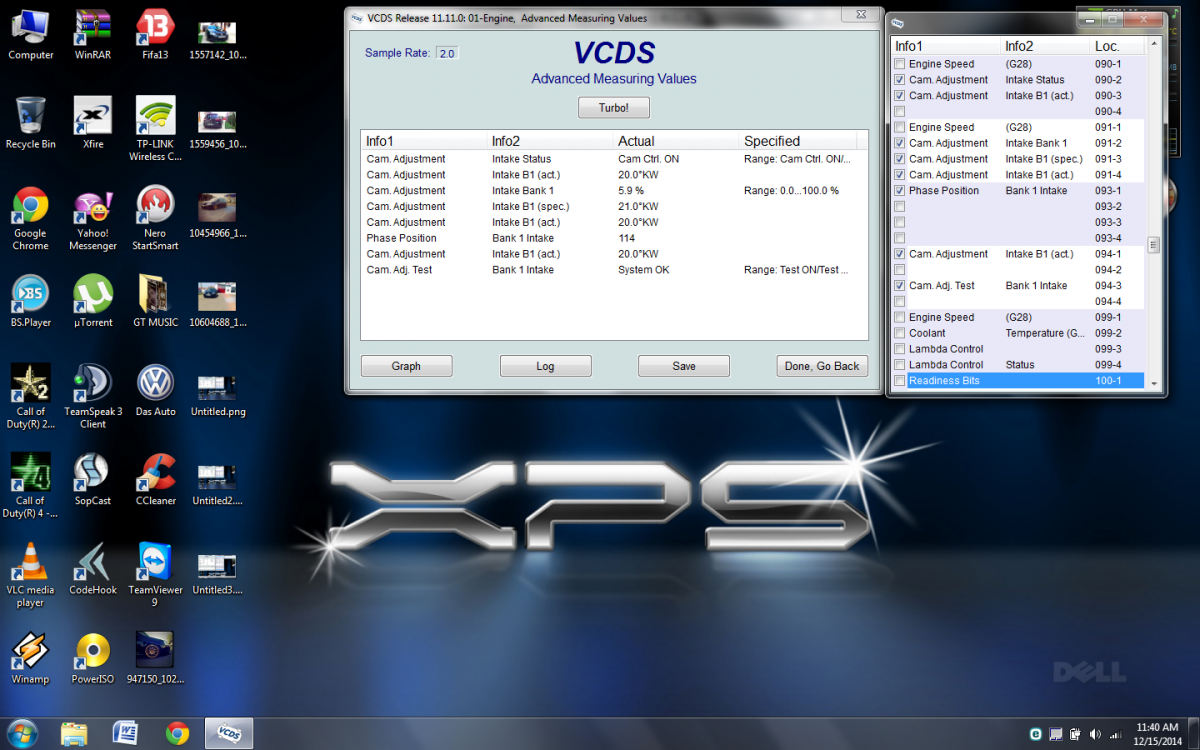Click the VCDS icon in the taskbar
This screenshot has height=750, width=1200.
click(229, 733)
